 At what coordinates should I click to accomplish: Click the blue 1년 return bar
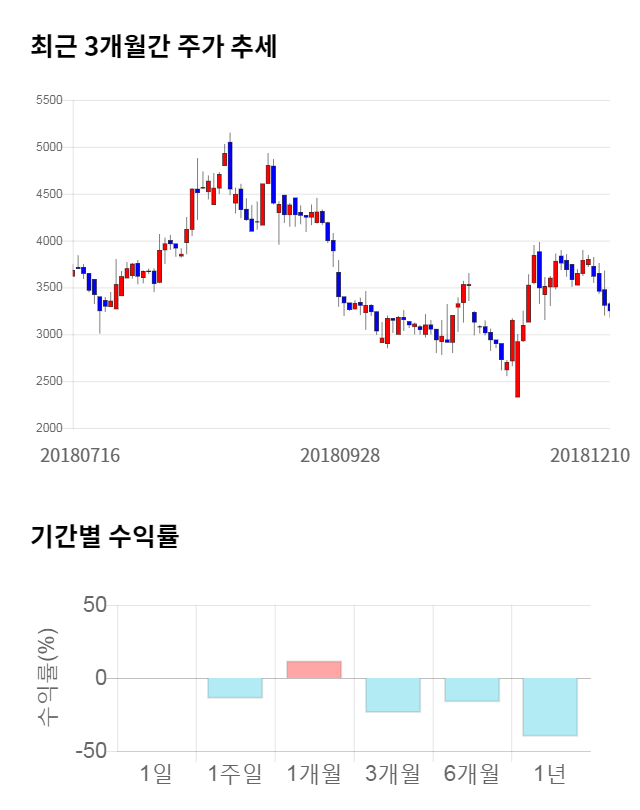coord(550,707)
